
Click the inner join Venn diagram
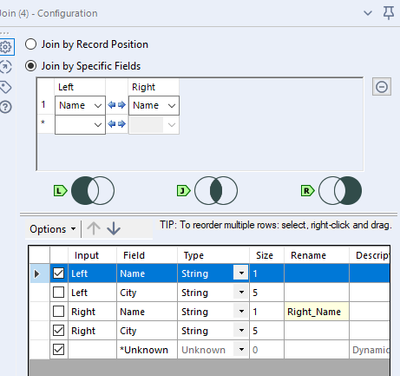tap(216, 190)
